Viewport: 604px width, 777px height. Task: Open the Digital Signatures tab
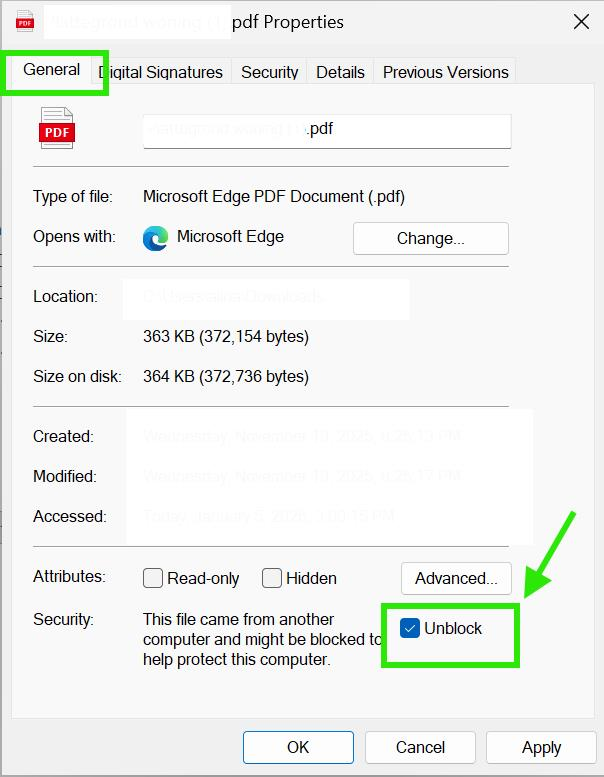(161, 72)
